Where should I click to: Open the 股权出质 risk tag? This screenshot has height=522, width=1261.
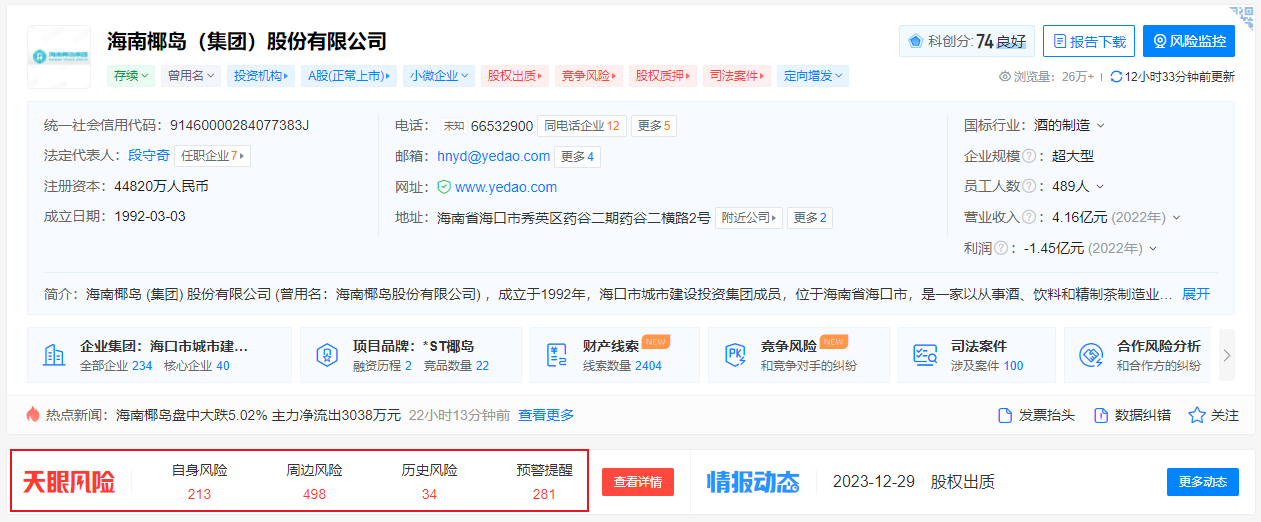click(513, 76)
